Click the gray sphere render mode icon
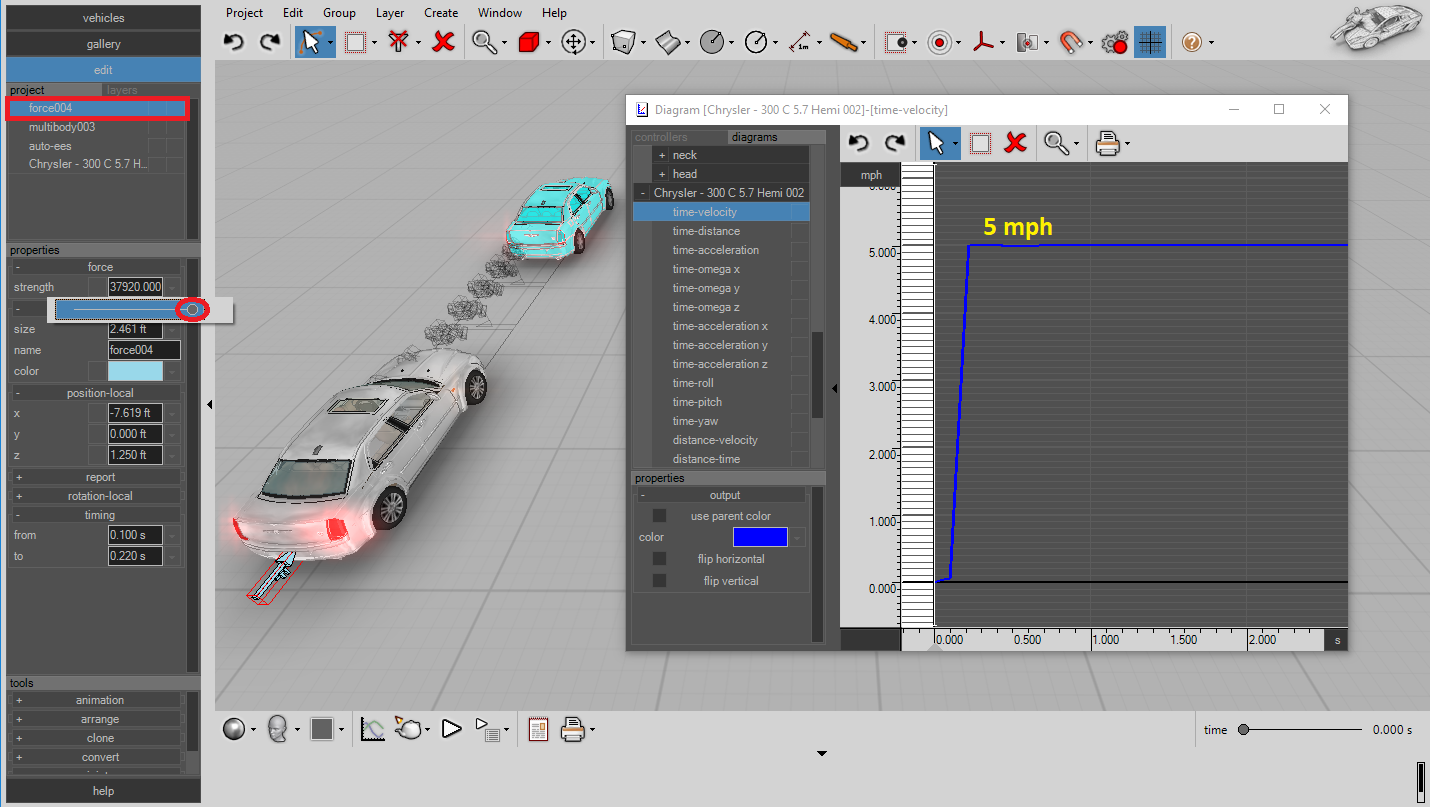Viewport: 1430px width, 807px height. (x=234, y=729)
